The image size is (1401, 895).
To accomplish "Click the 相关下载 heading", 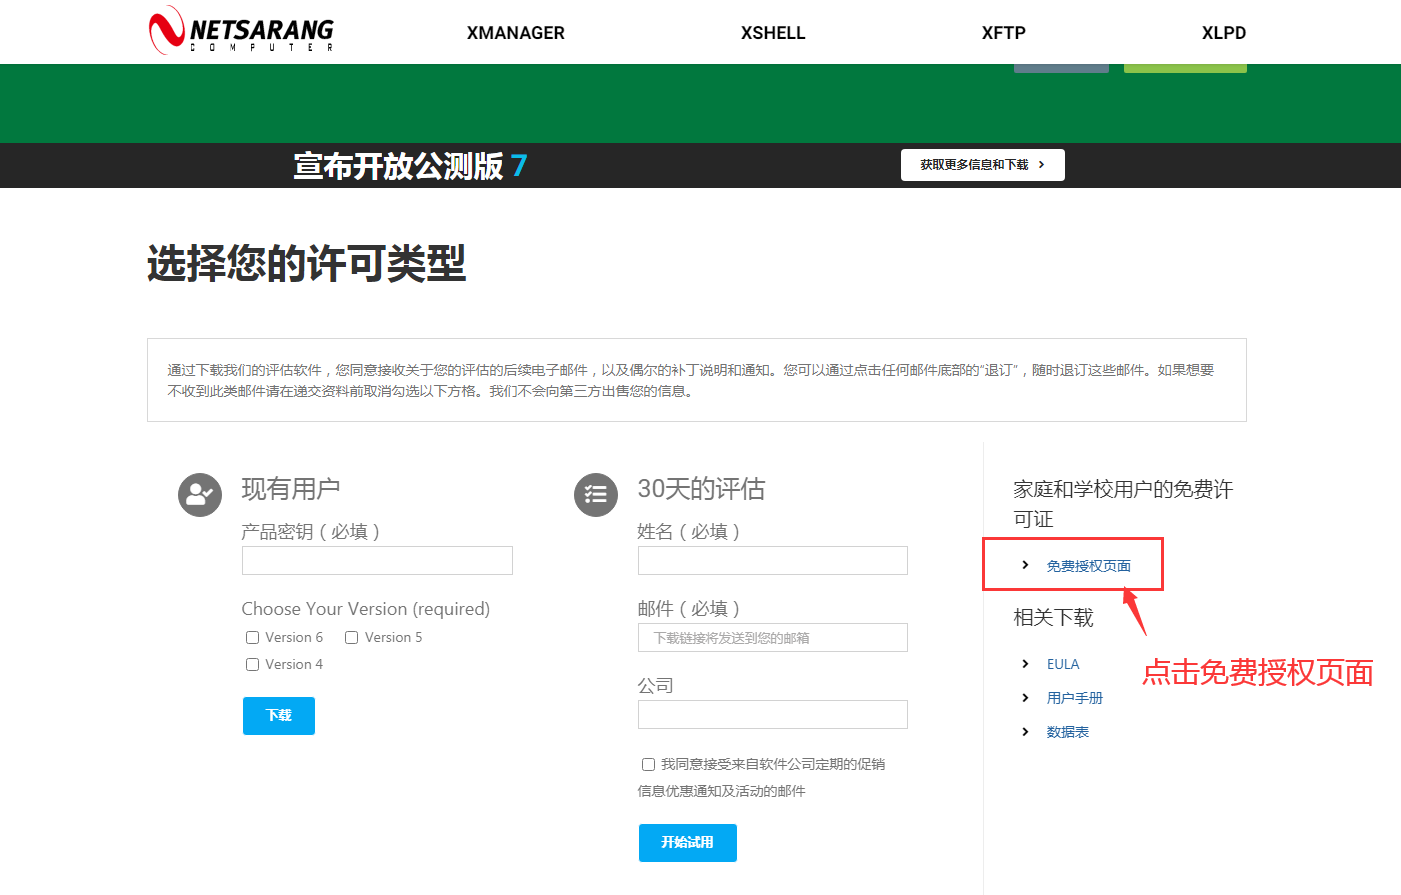I will [1053, 618].
